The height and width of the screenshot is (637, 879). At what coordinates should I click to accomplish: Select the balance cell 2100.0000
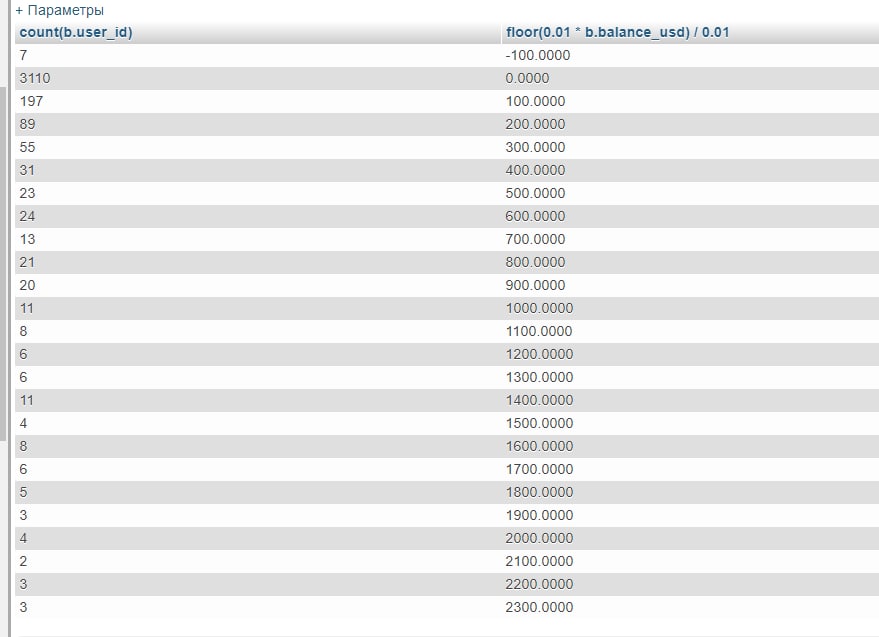[x=690, y=561]
